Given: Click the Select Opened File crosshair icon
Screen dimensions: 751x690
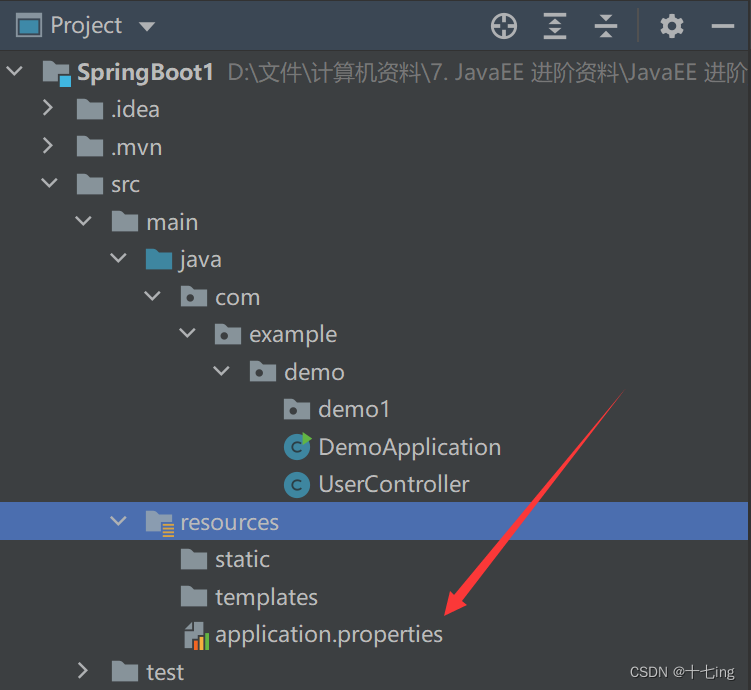Looking at the screenshot, I should click(504, 26).
